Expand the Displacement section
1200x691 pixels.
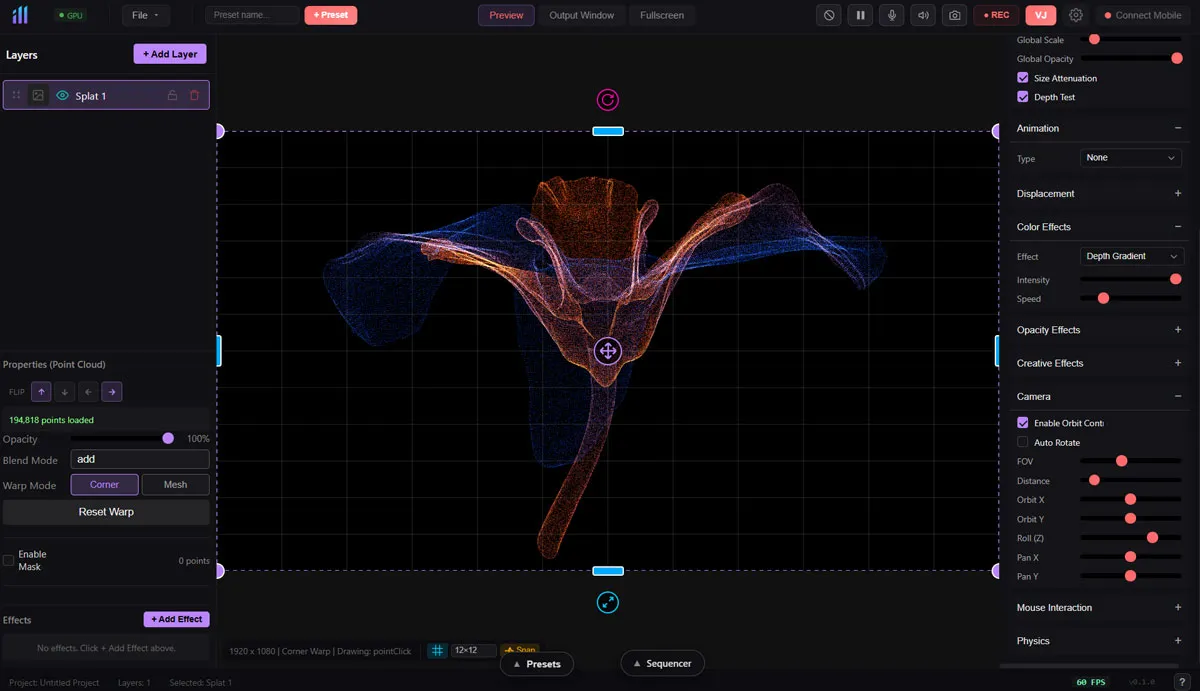(x=1178, y=194)
